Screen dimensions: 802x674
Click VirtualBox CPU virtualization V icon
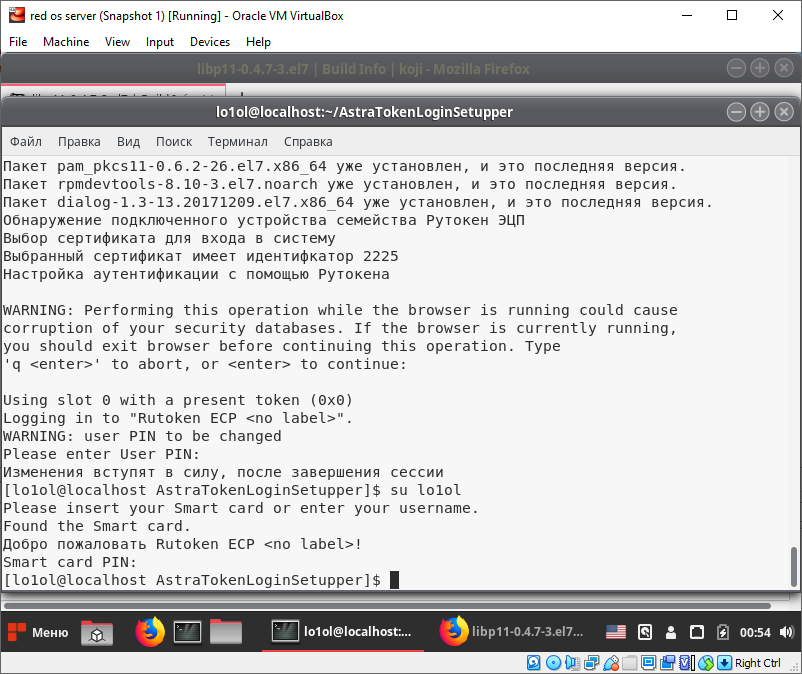tap(687, 663)
